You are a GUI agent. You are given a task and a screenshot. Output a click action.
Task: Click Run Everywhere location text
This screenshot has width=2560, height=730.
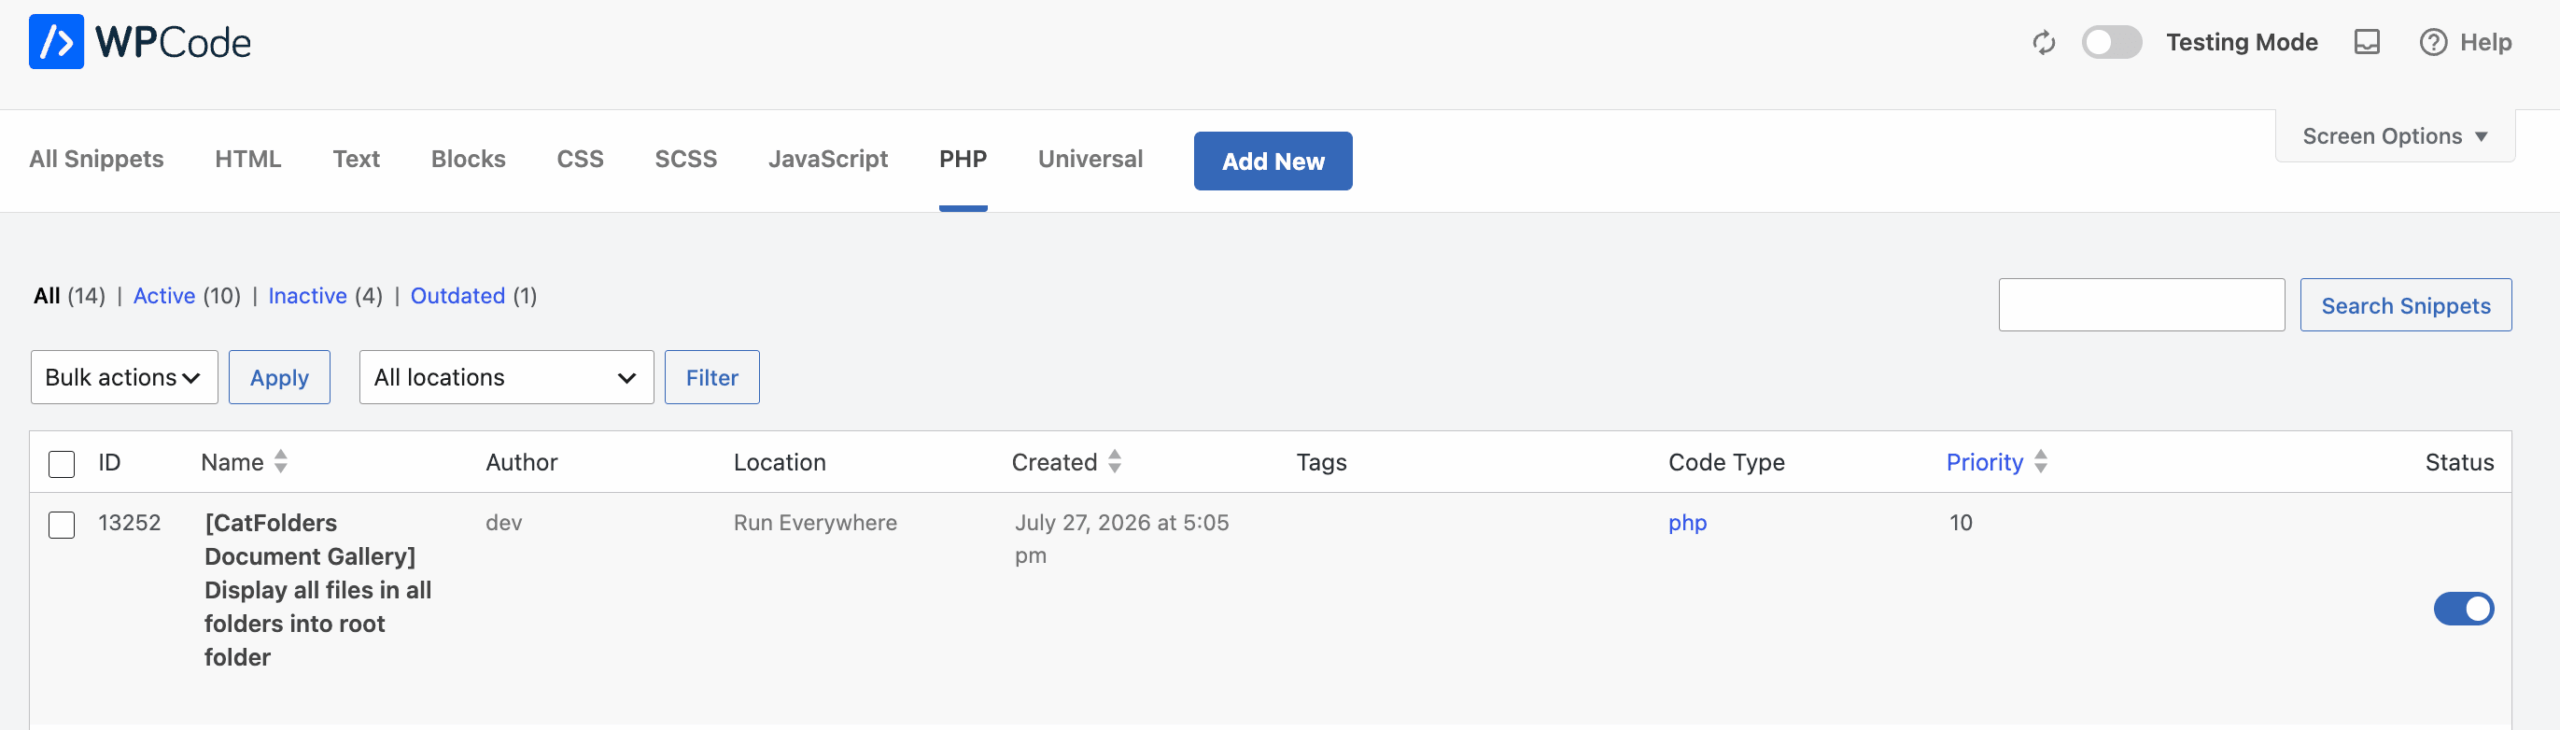(815, 523)
